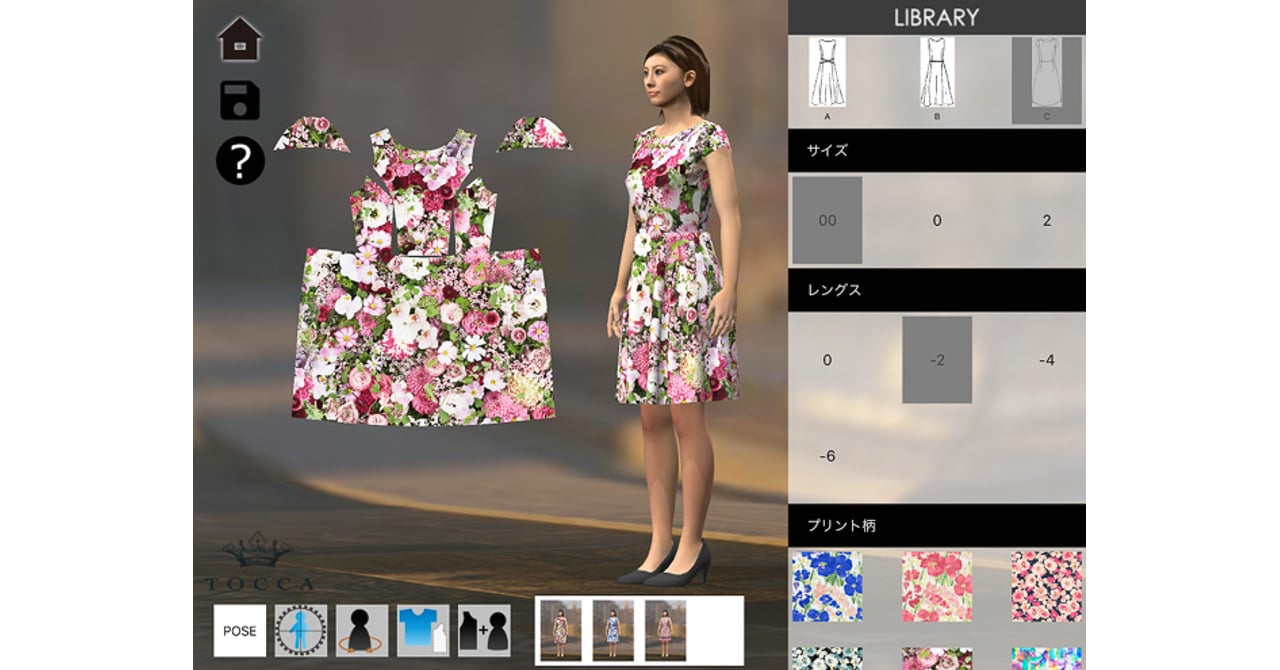
Task: Set length to -2
Action: pos(937,360)
